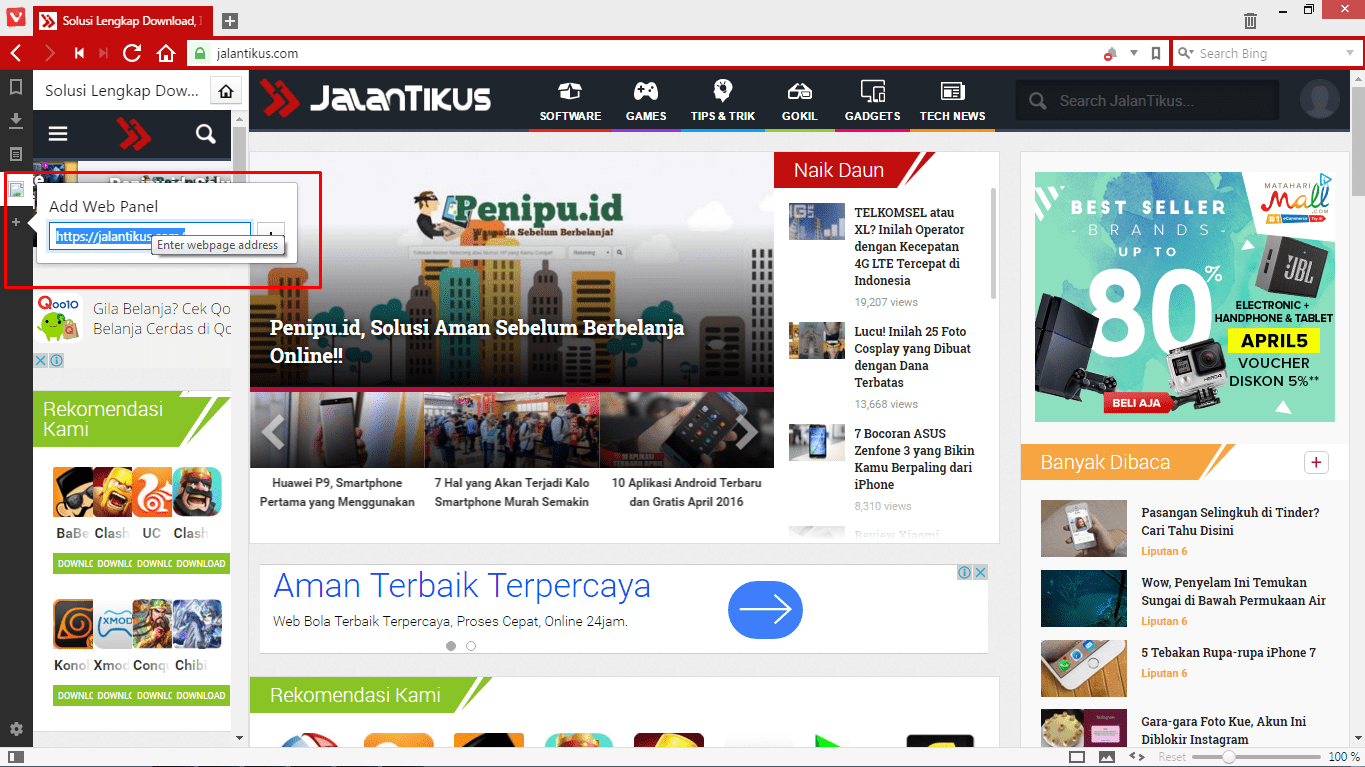
Task: Select second ad carousel dot
Action: 471,646
